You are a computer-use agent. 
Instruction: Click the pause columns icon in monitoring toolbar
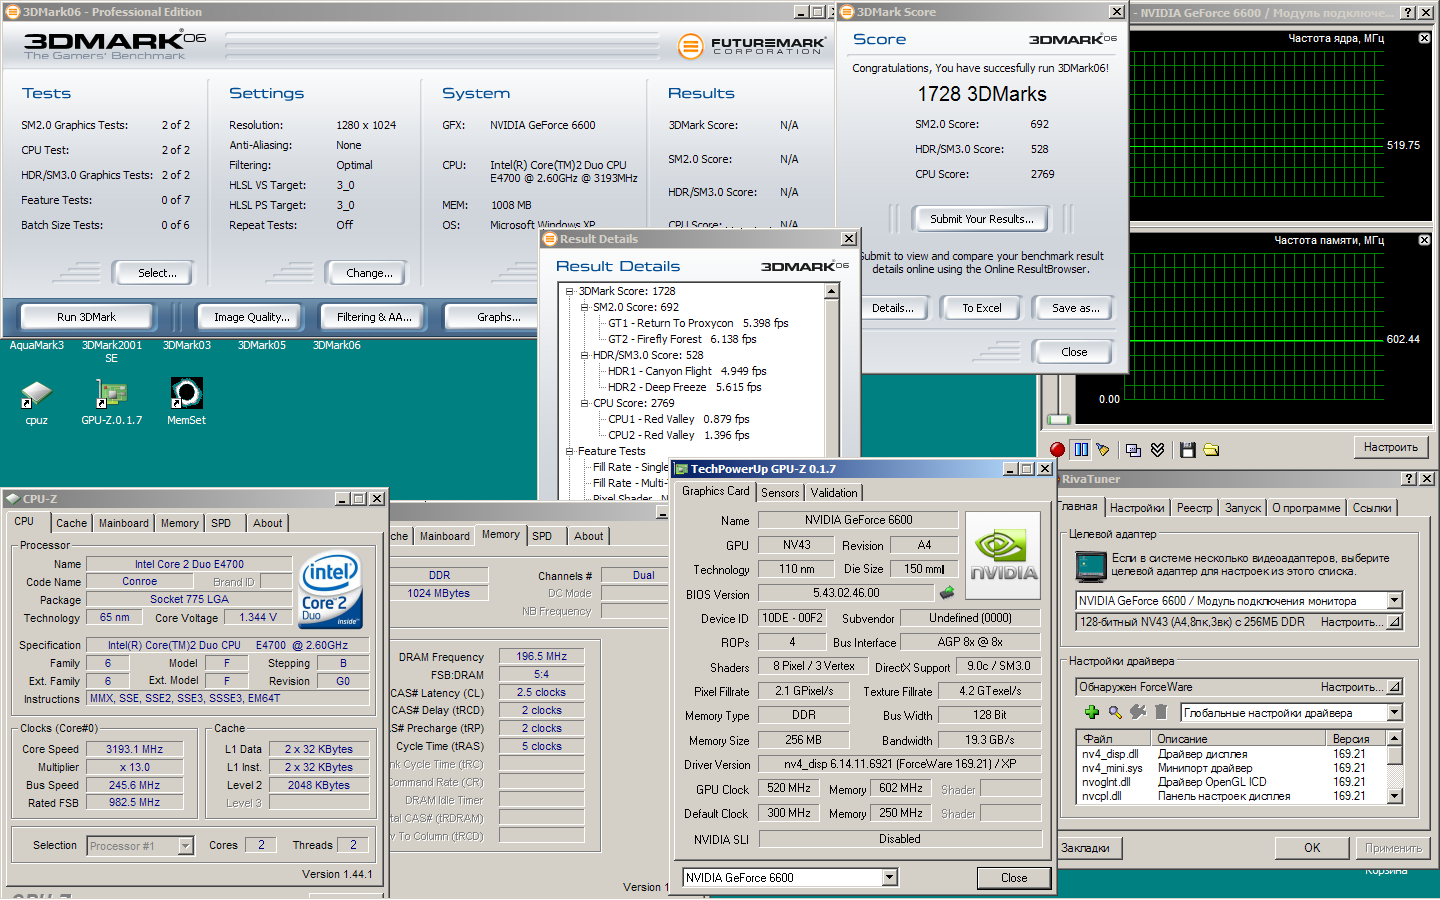tap(1081, 450)
